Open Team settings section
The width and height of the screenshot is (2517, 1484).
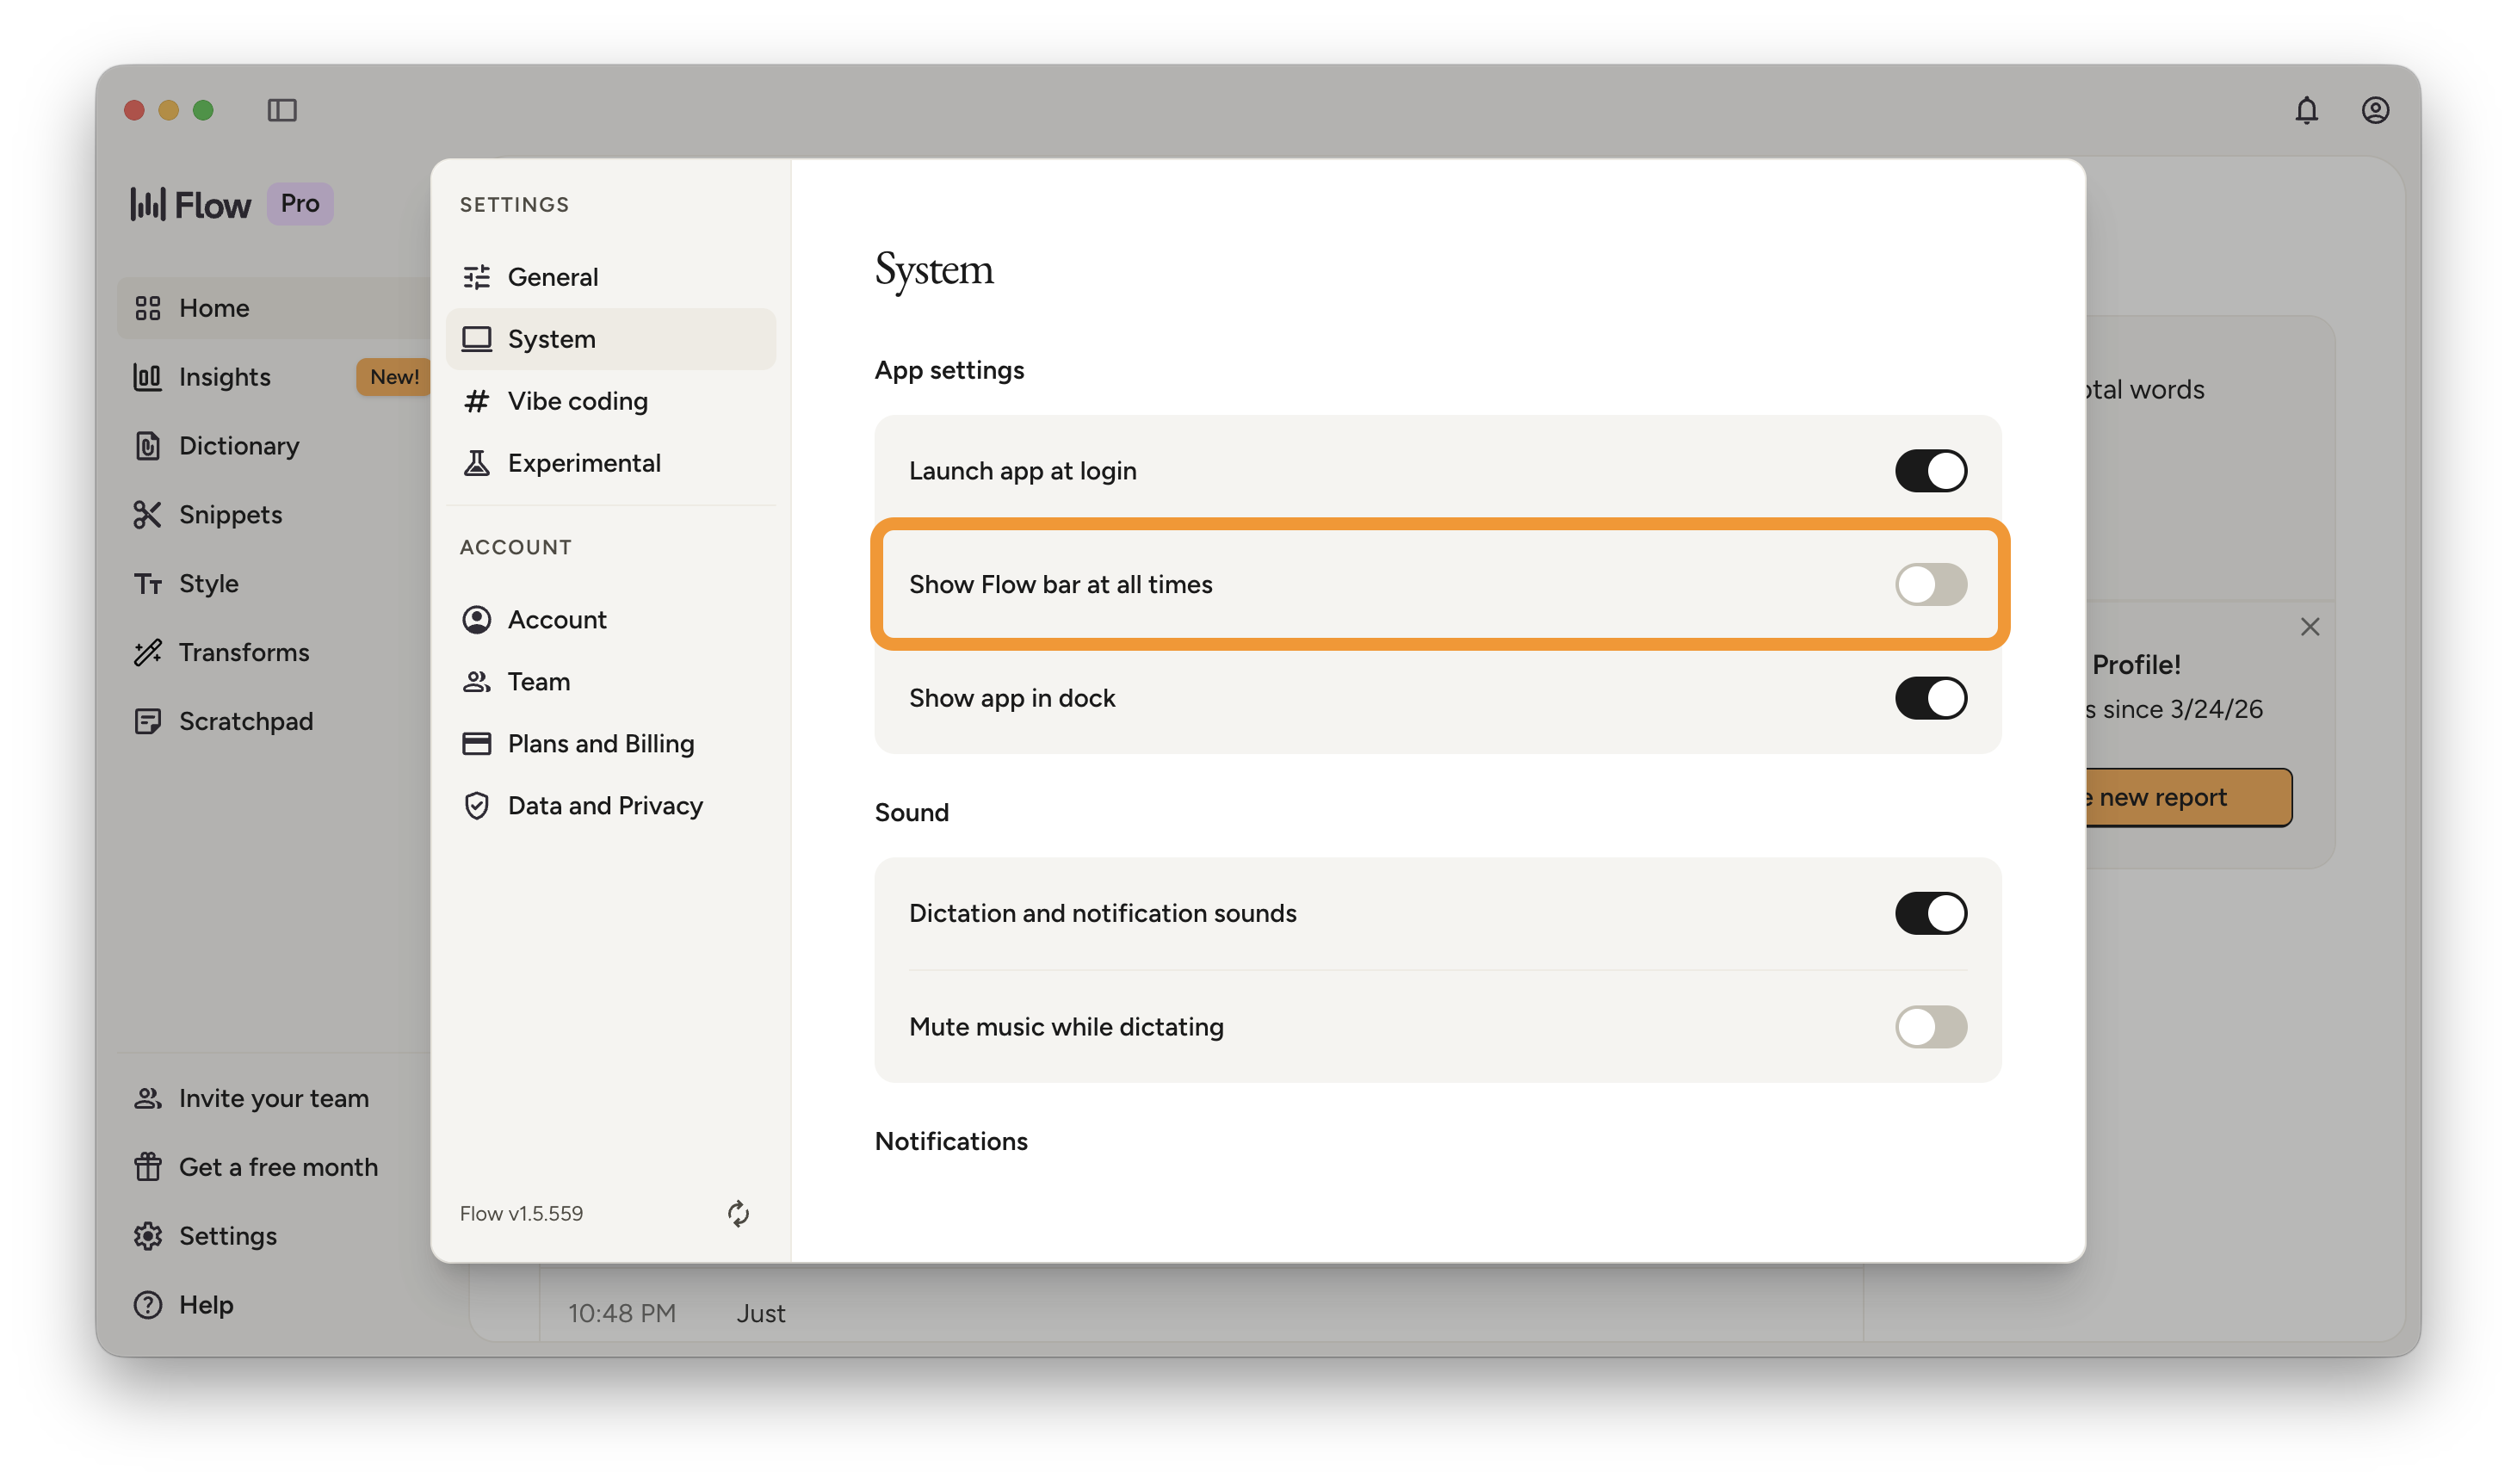[x=611, y=682]
